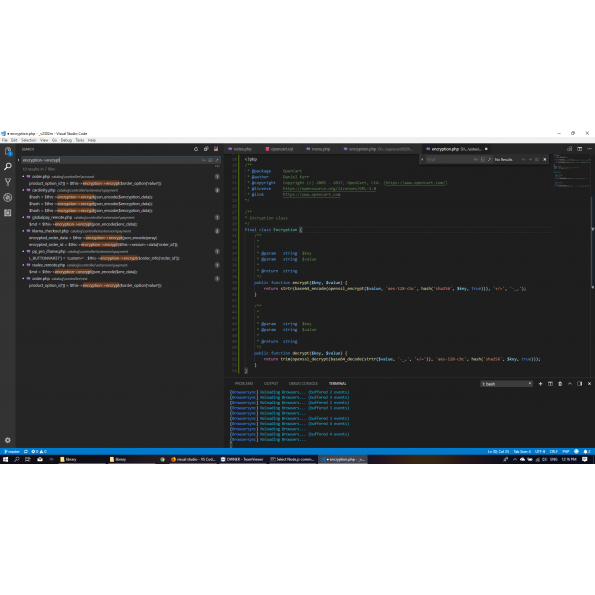Collapse the last order.php search results
Image resolution: width=595 pixels, height=595 pixels.
(x=23, y=279)
